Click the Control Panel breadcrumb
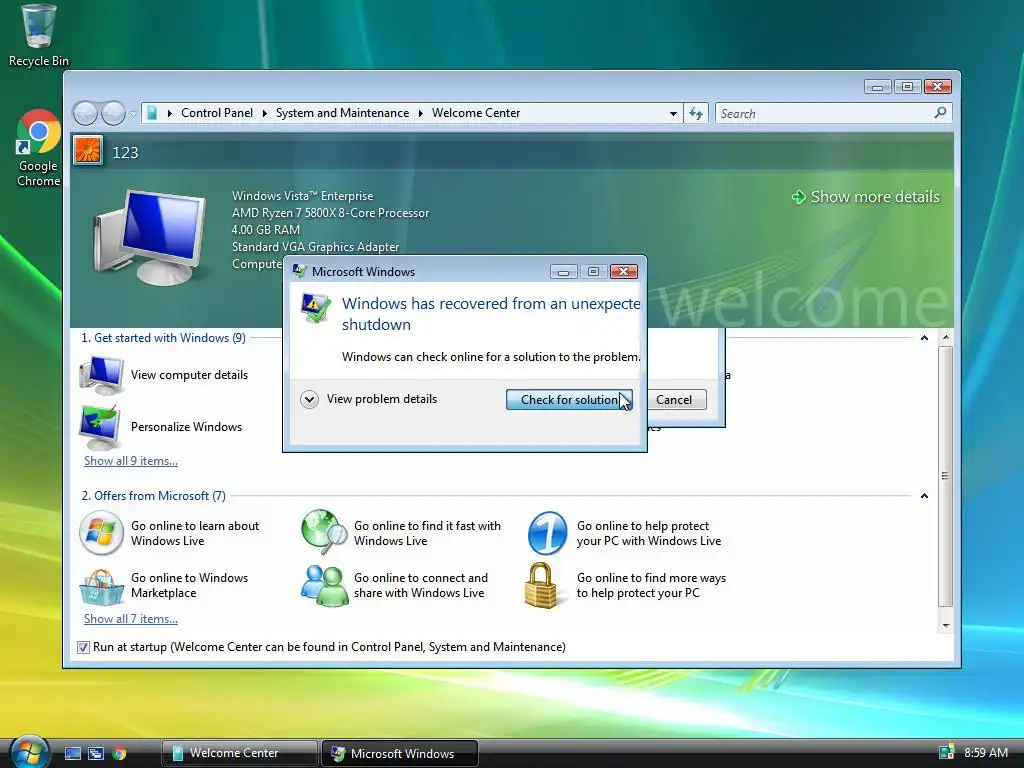Image resolution: width=1024 pixels, height=768 pixels. click(217, 113)
